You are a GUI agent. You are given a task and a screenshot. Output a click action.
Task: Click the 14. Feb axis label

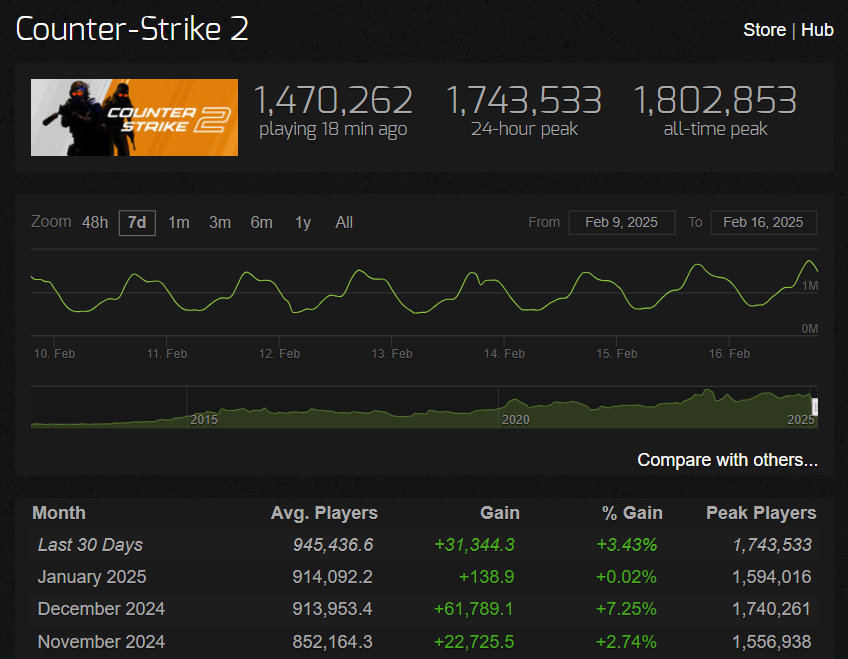(x=504, y=354)
